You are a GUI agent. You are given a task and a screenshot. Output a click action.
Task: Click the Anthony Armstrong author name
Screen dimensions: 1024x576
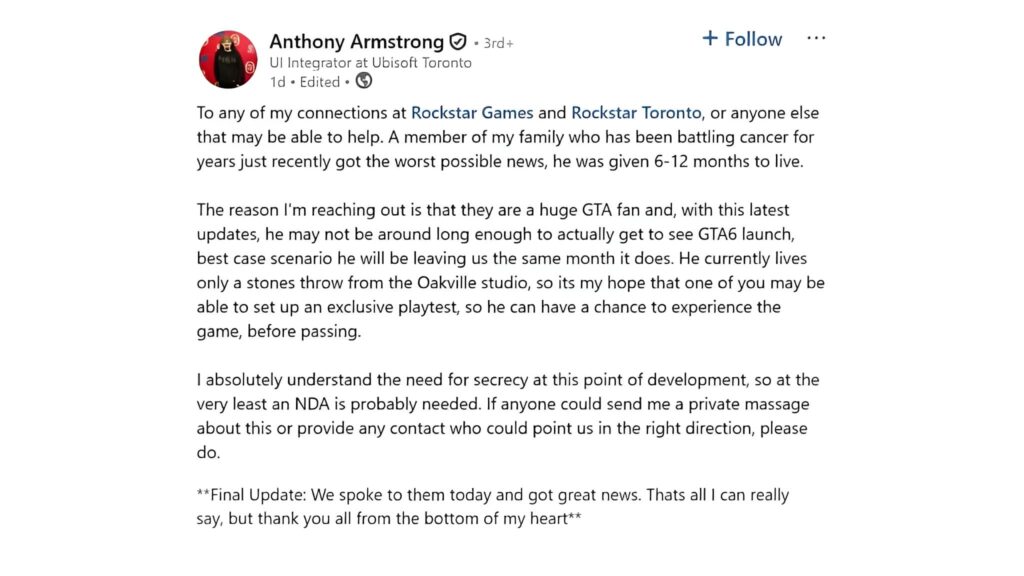356,42
